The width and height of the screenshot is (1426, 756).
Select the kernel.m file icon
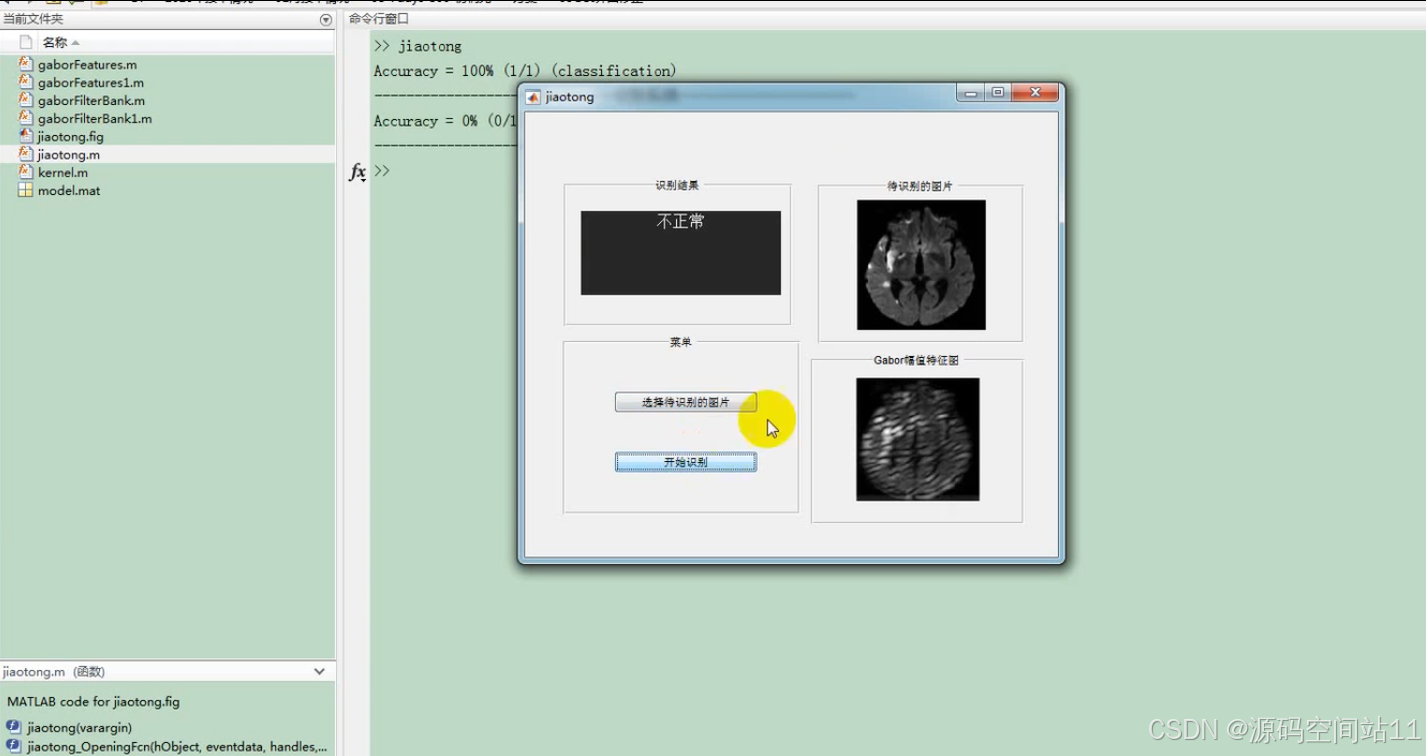(x=25, y=172)
